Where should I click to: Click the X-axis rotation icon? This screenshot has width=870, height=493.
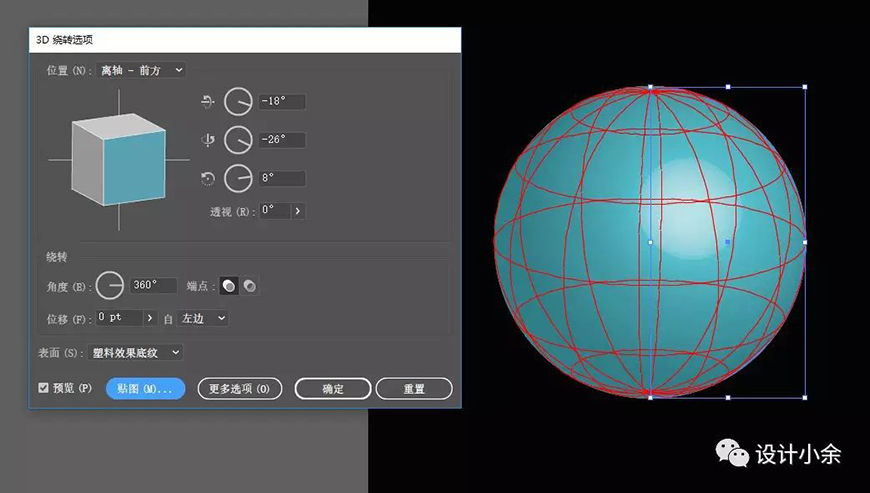tap(208, 101)
